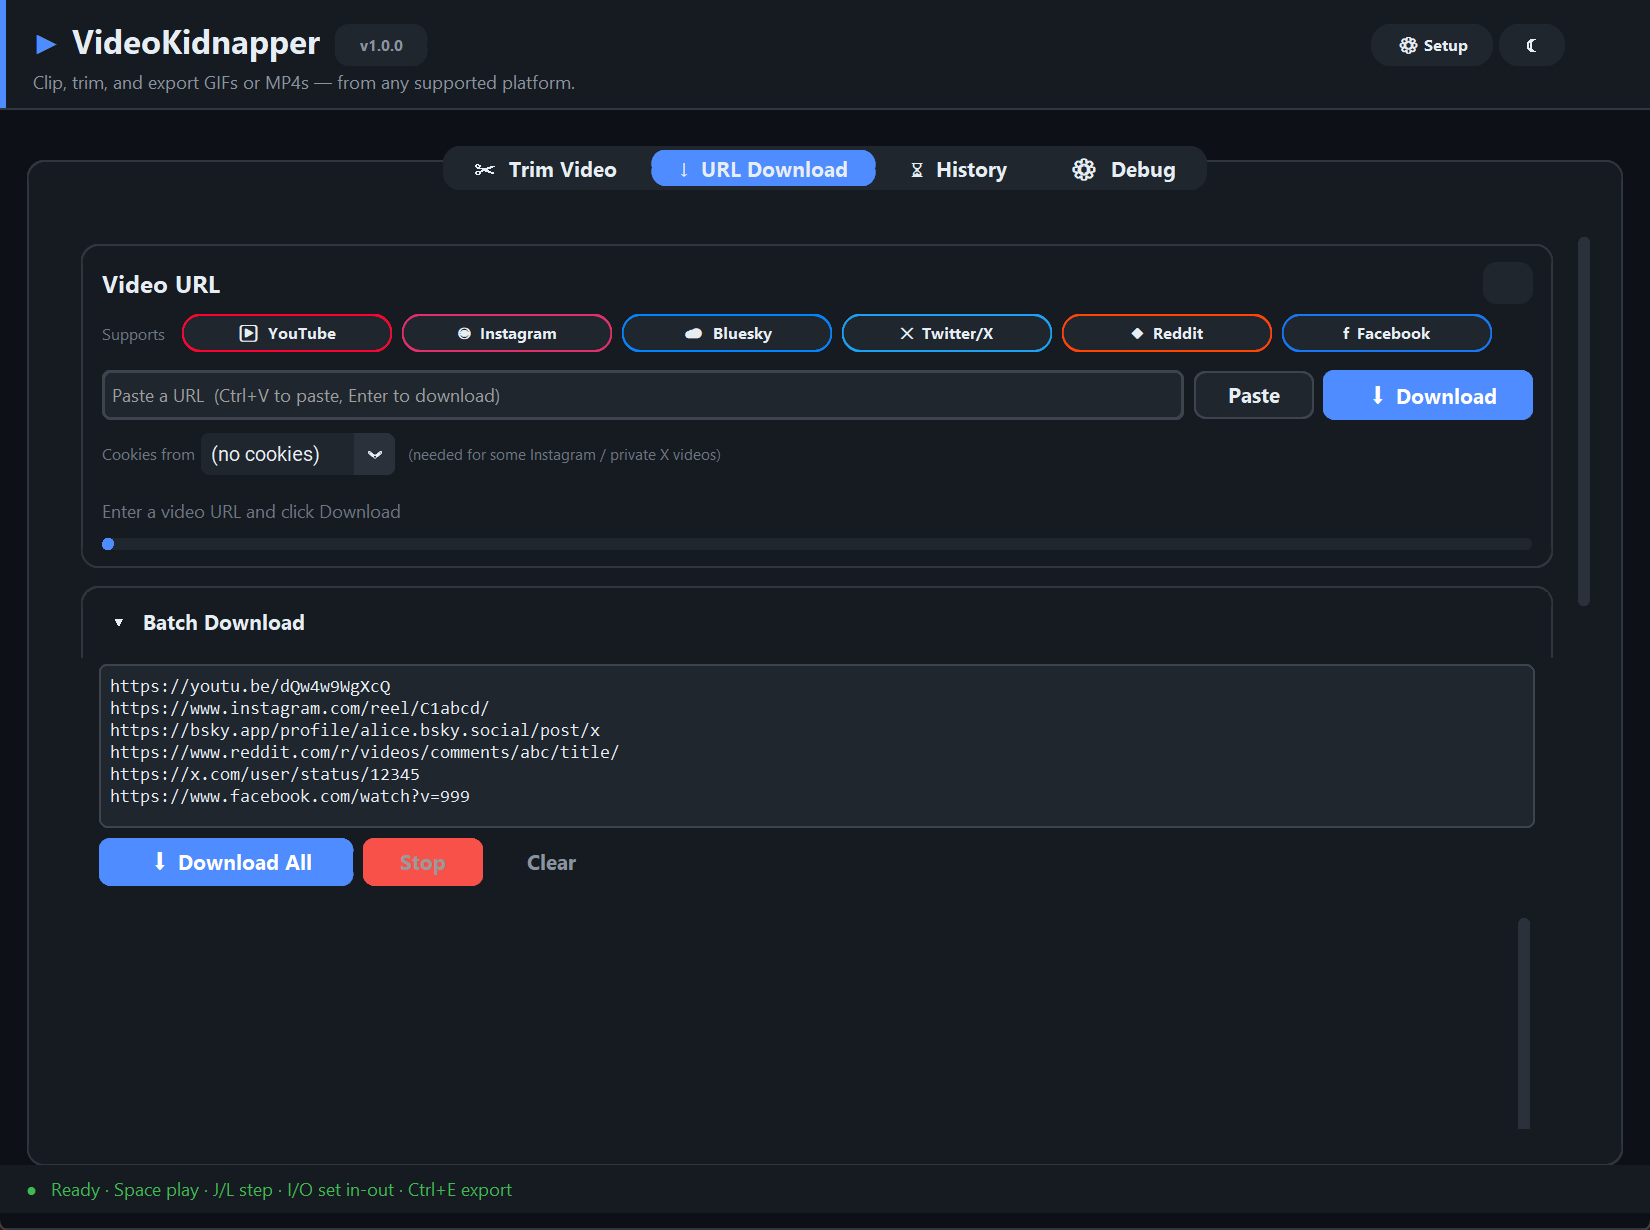The width and height of the screenshot is (1650, 1230).
Task: Select the Twitter/X platform chip
Action: point(947,333)
